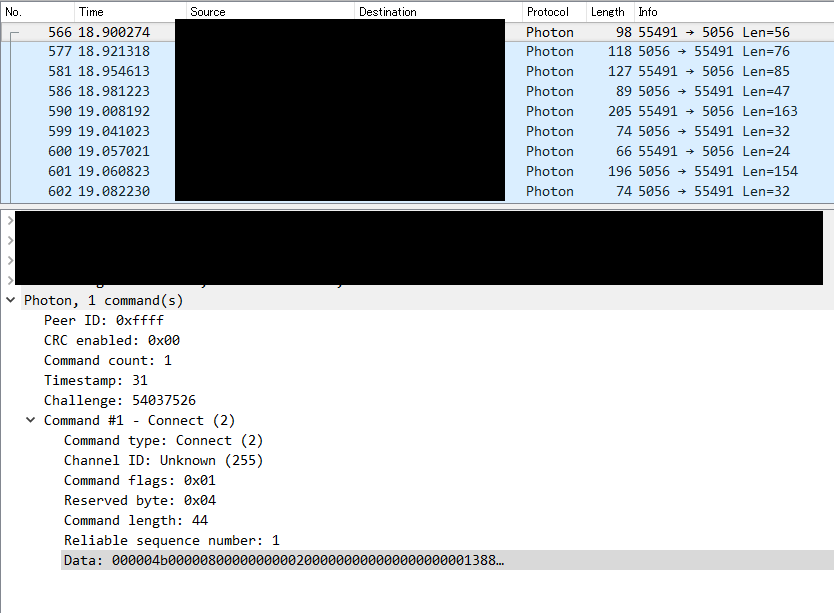Select Channel ID: Unknown (255) field
This screenshot has height=613, width=834.
163,460
